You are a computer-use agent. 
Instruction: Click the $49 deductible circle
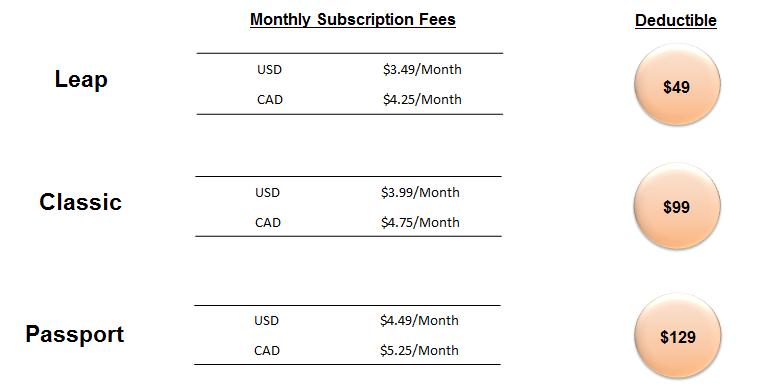tap(677, 85)
